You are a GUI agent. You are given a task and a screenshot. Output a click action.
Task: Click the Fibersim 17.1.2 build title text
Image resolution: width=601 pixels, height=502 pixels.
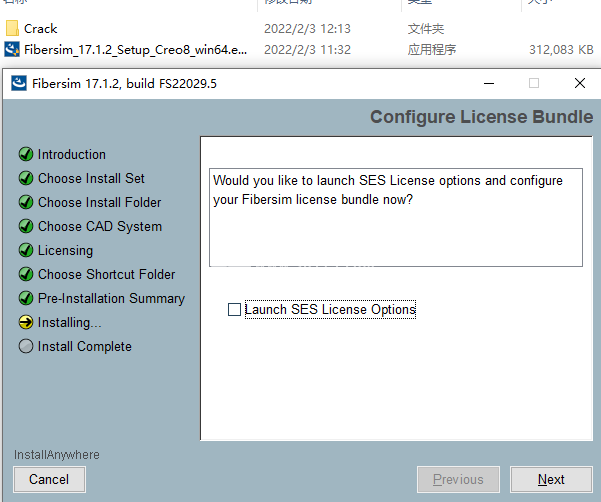124,84
